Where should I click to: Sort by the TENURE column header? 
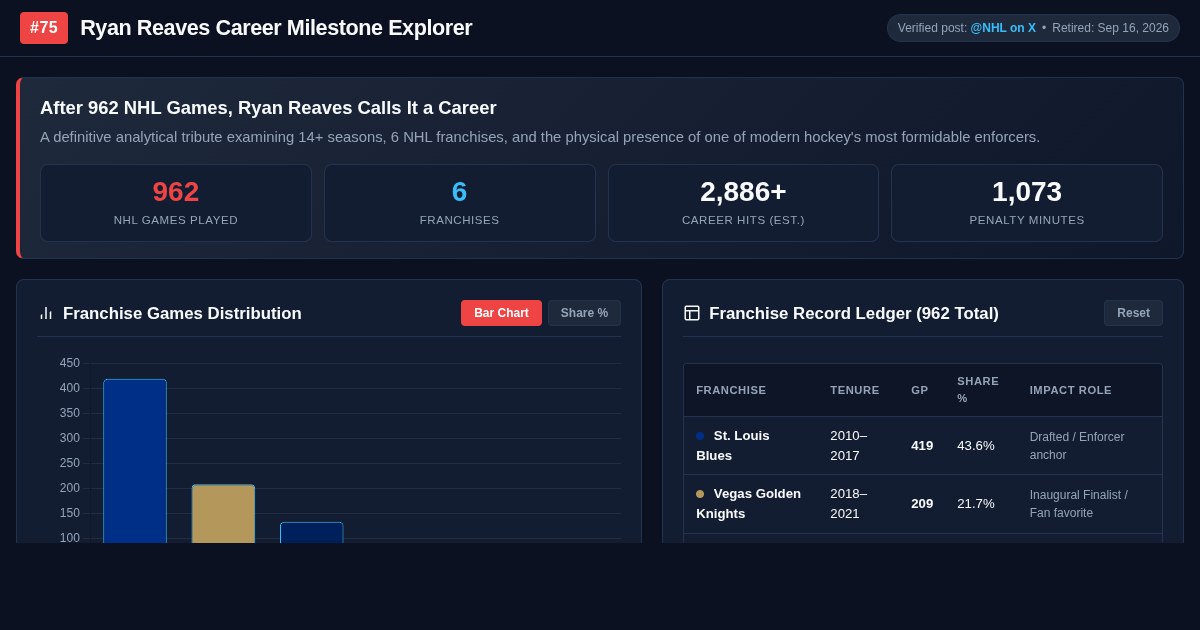point(855,390)
